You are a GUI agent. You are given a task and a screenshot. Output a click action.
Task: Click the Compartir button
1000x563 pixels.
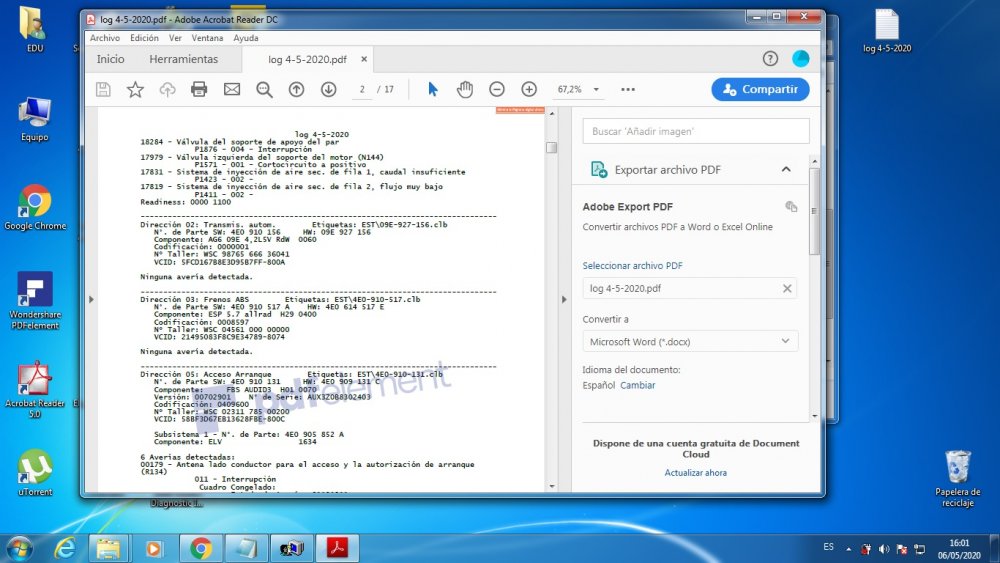pos(760,89)
